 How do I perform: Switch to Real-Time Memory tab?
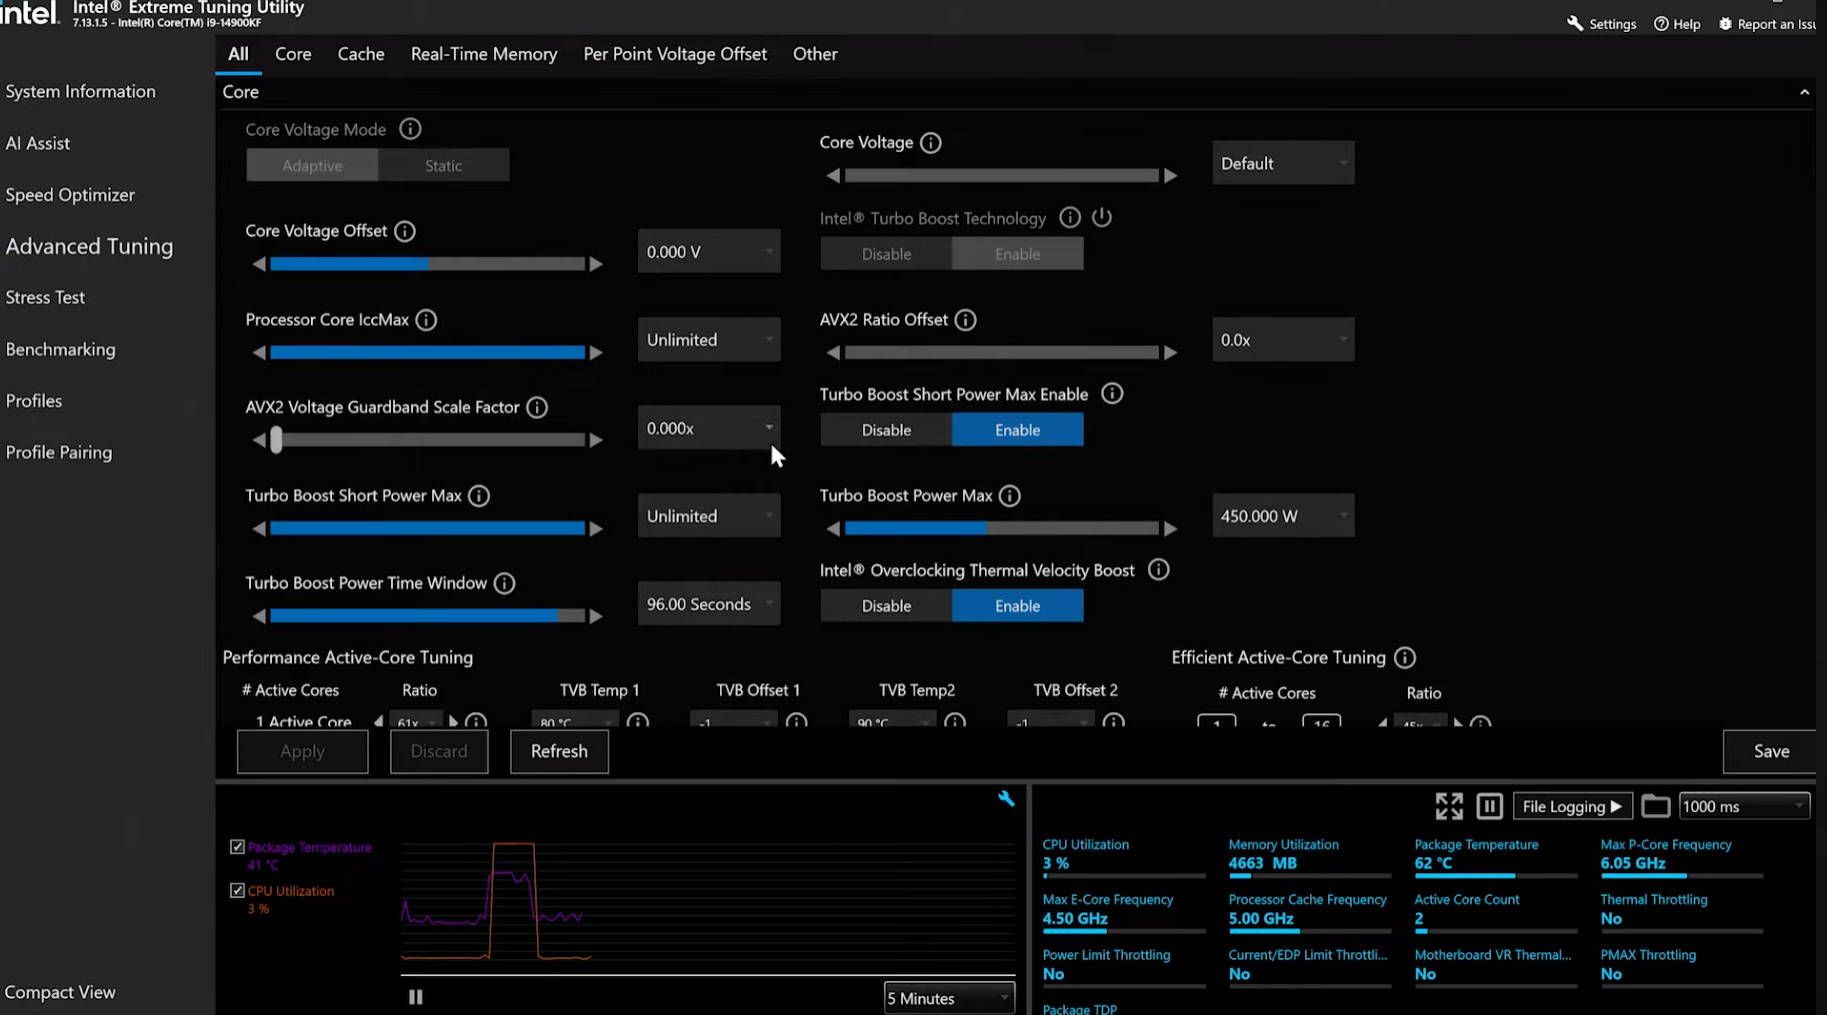pos(484,54)
